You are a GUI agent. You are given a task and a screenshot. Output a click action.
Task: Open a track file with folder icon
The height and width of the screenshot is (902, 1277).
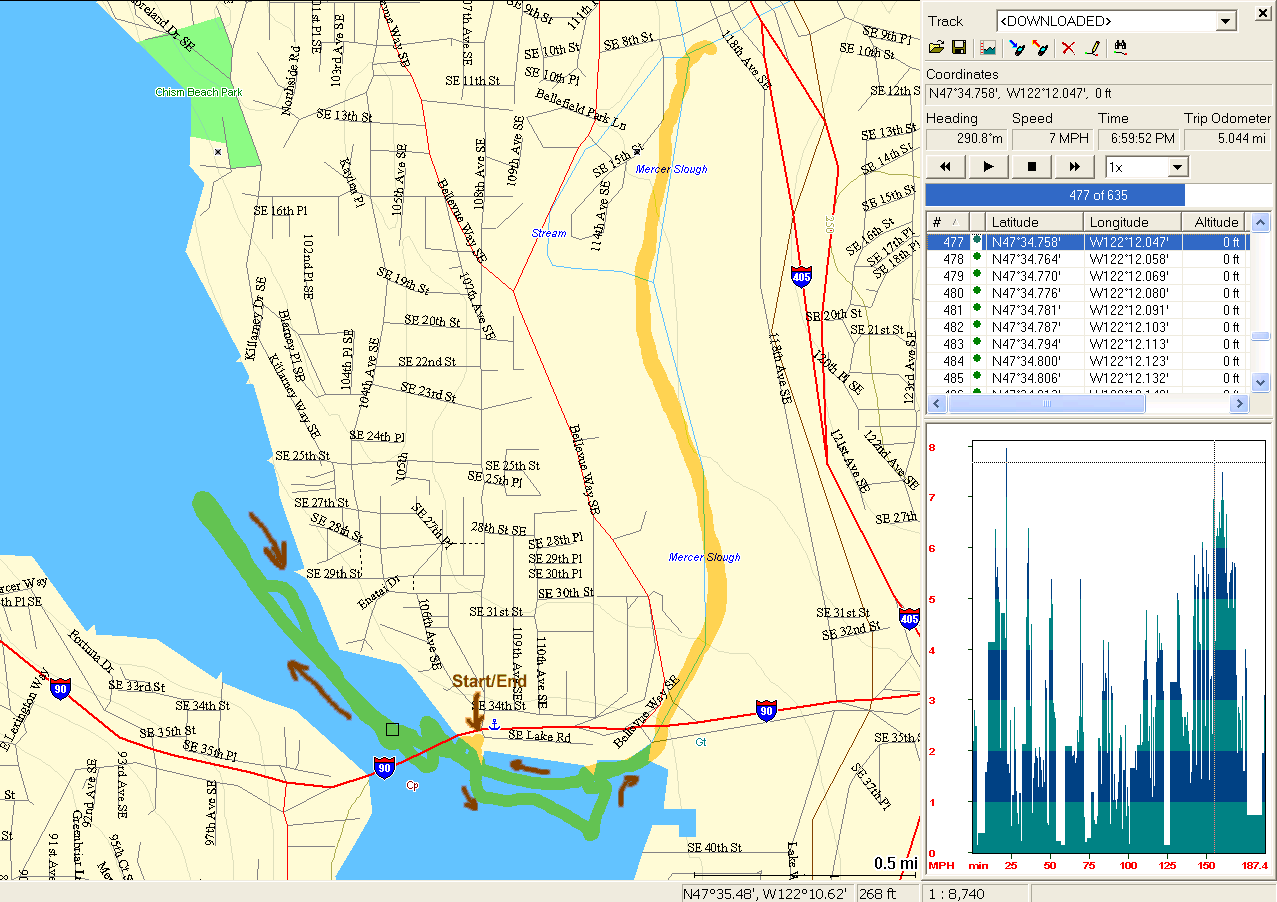point(937,47)
